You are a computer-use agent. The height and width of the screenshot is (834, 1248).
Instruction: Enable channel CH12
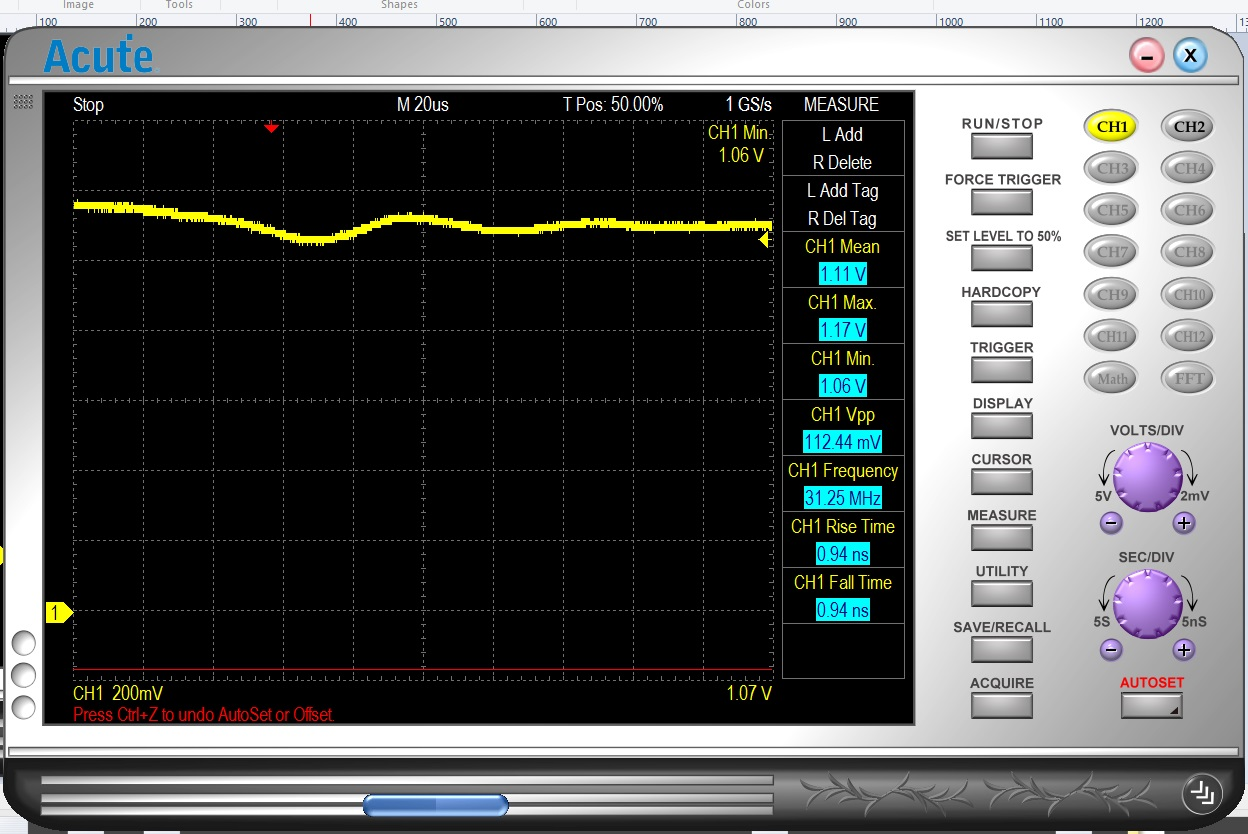point(1189,337)
